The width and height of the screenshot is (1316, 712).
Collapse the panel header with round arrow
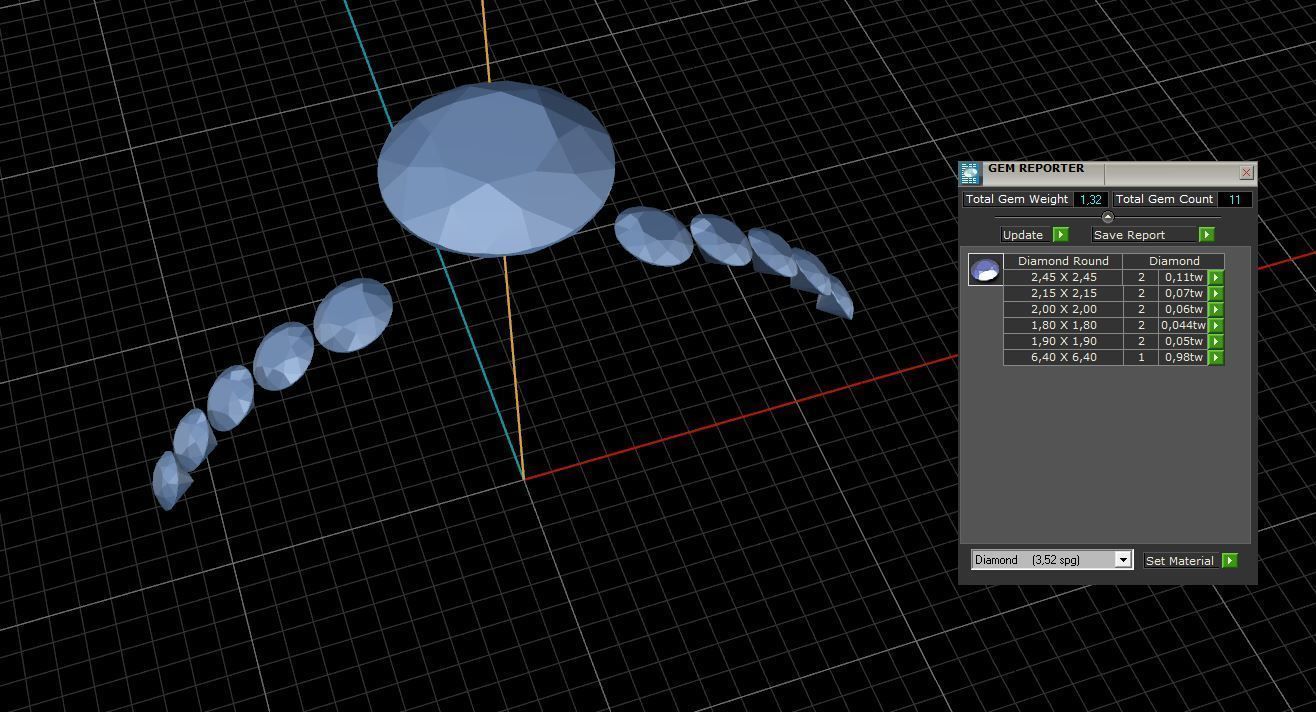tap(1107, 217)
